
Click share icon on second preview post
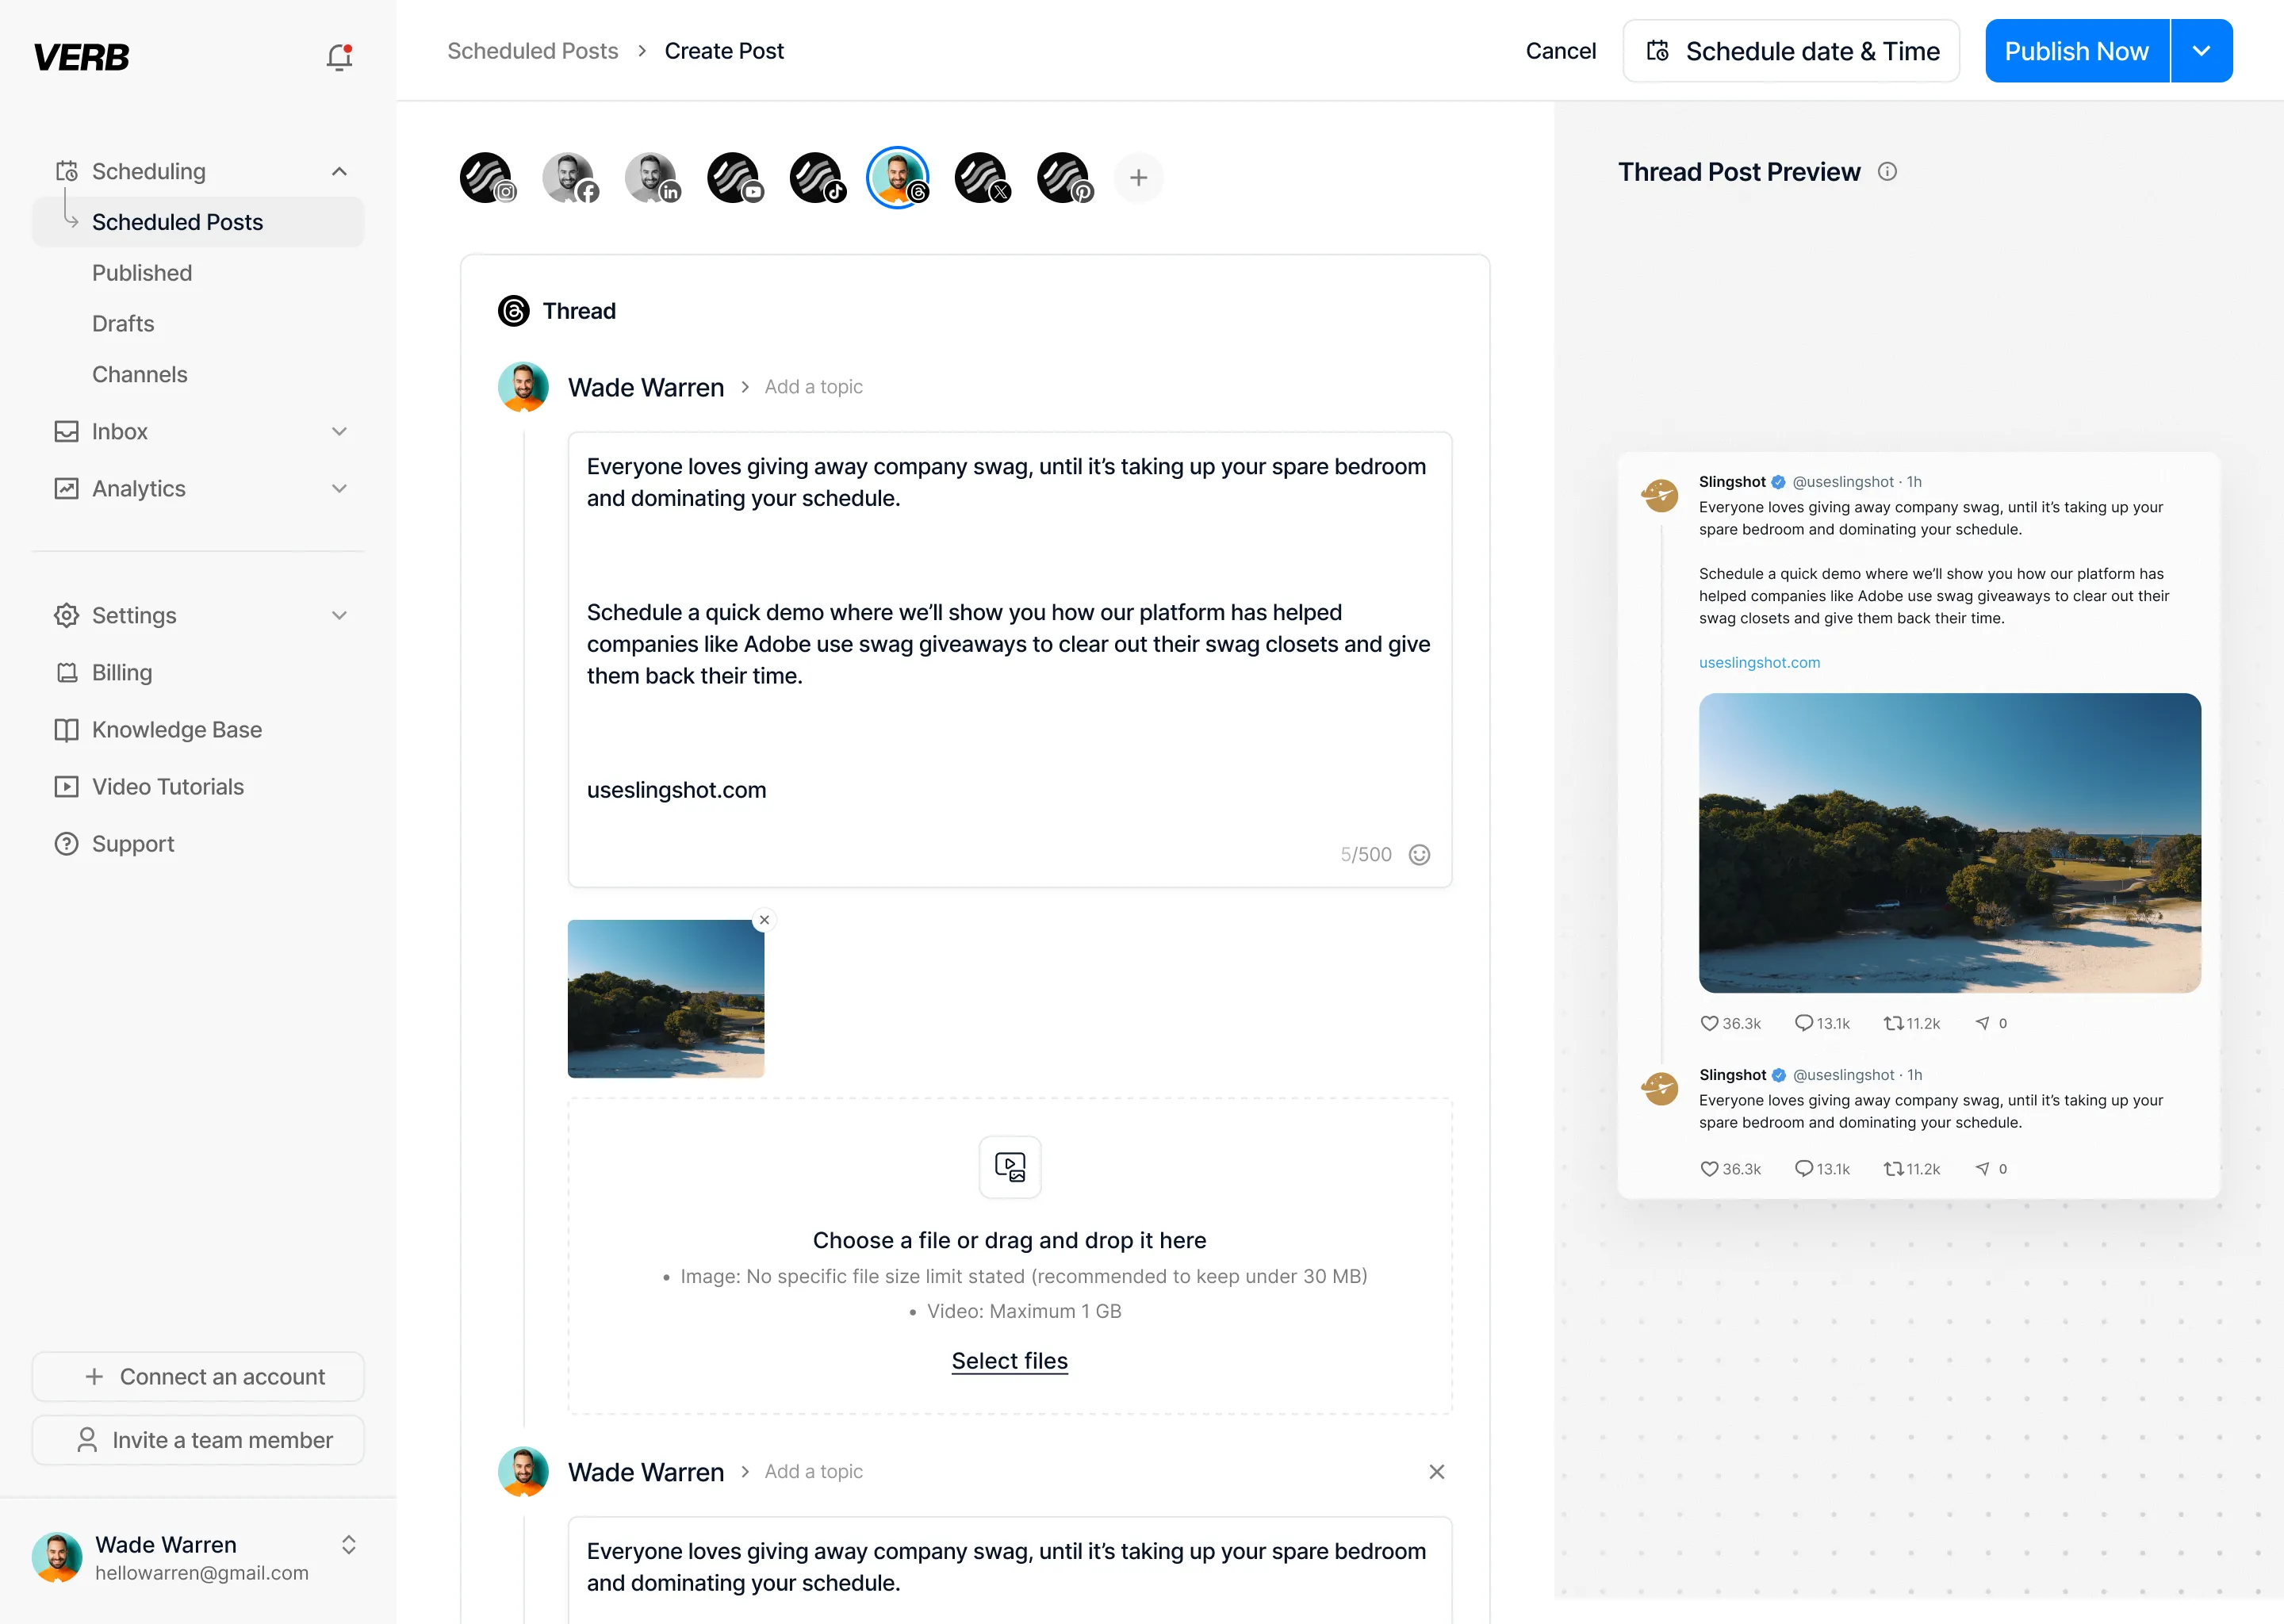[x=1982, y=1168]
